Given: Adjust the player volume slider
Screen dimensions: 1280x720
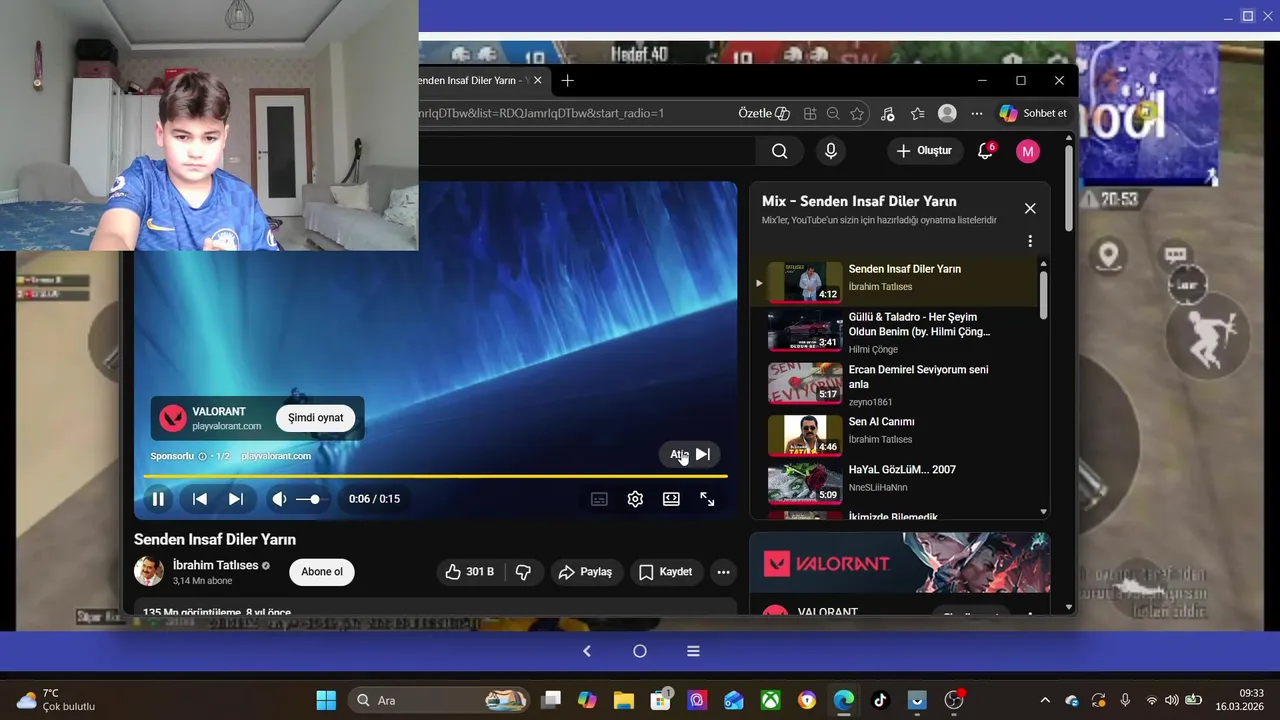Looking at the screenshot, I should pos(309,499).
